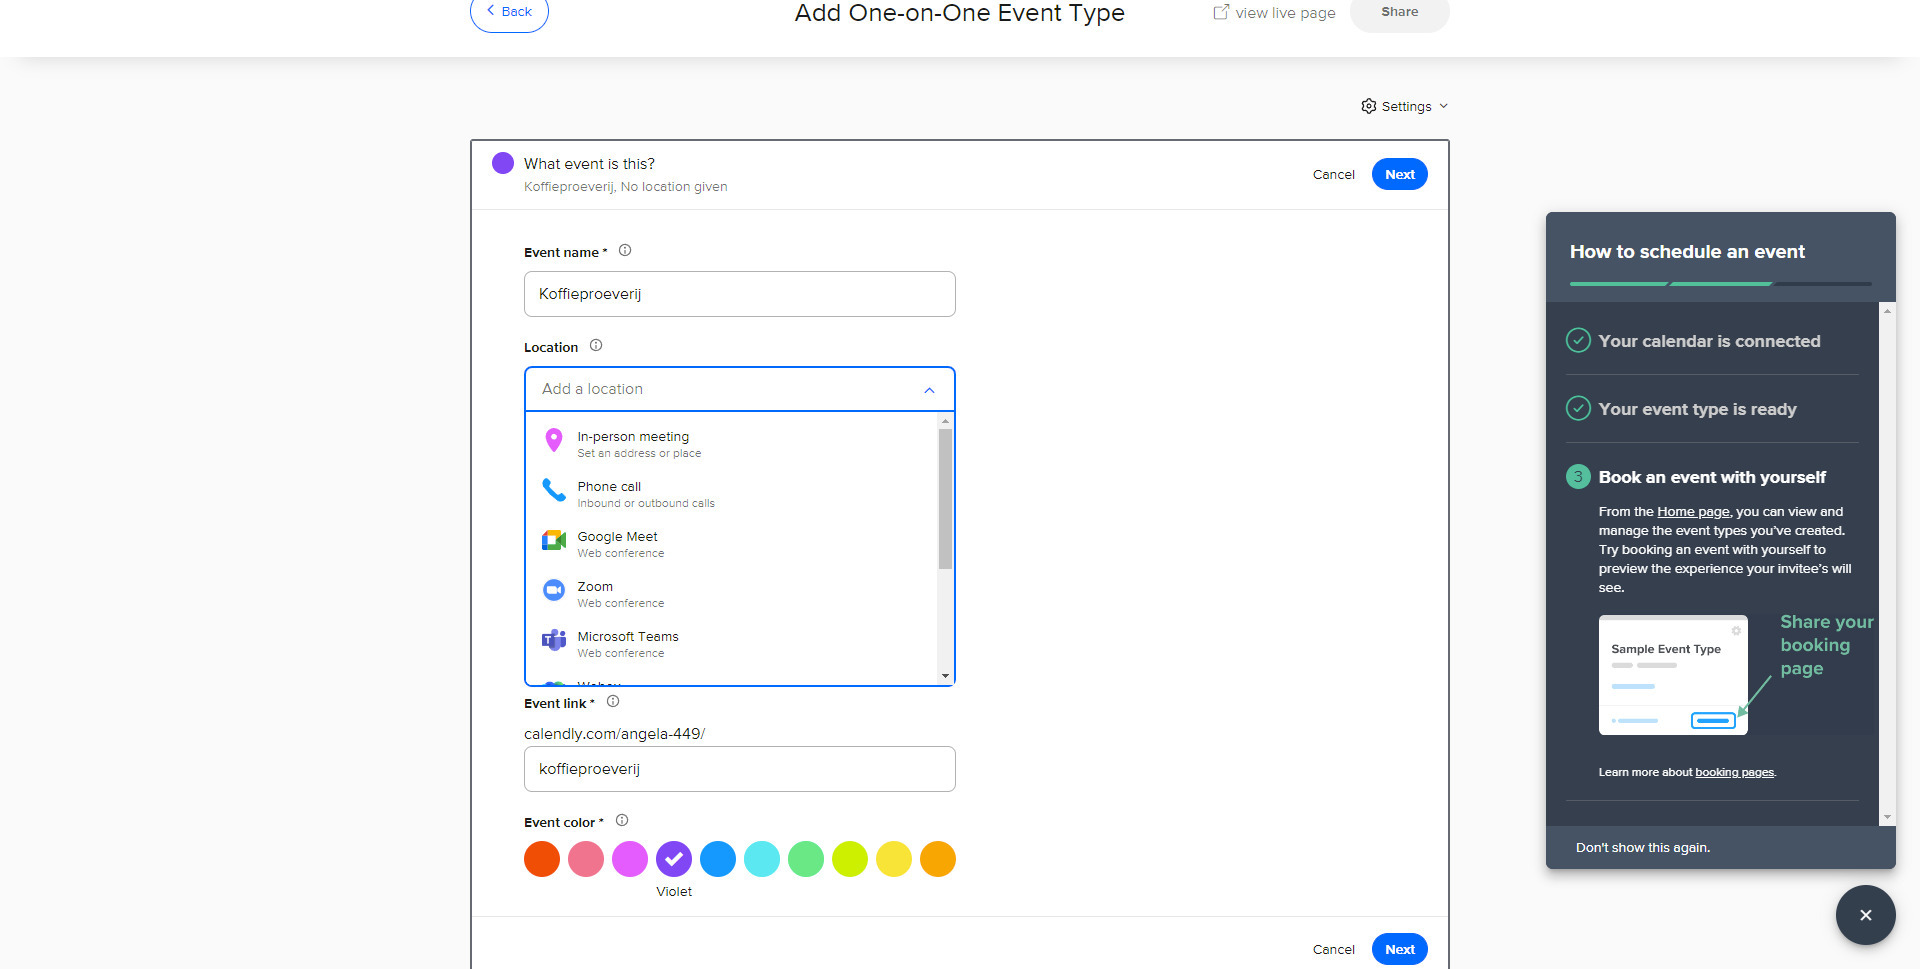Click the Settings gear icon
The width and height of the screenshot is (1920, 969).
coord(1369,106)
